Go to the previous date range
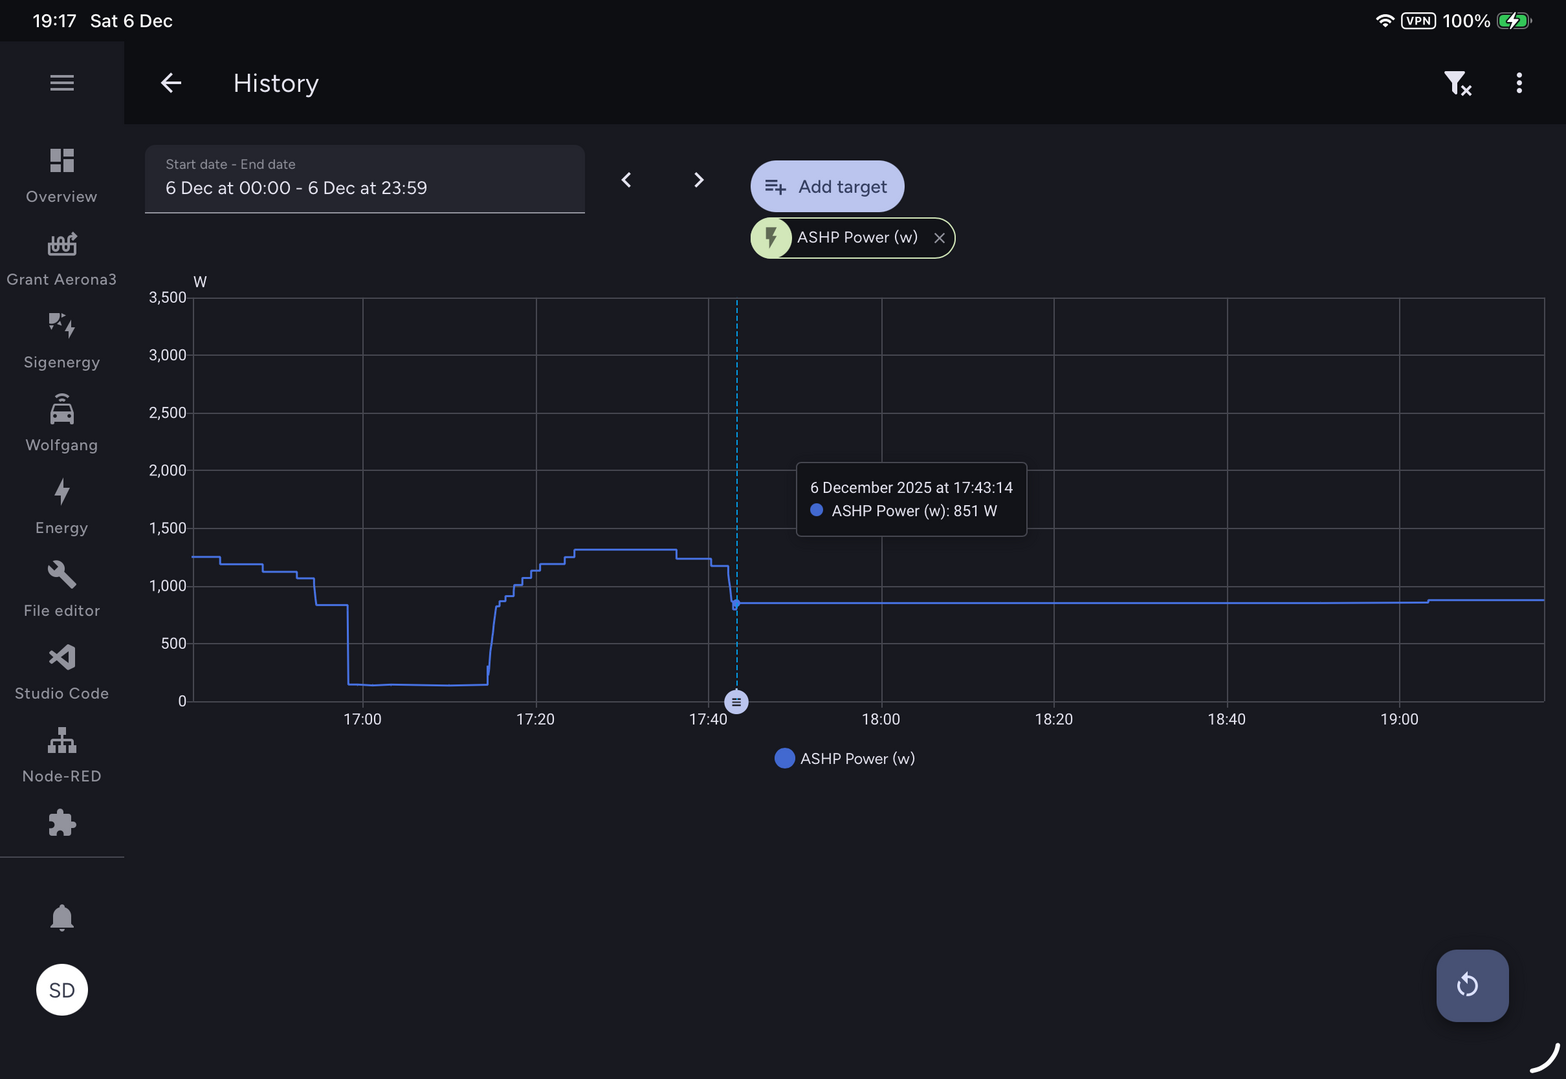Image resolution: width=1566 pixels, height=1079 pixels. pos(626,180)
